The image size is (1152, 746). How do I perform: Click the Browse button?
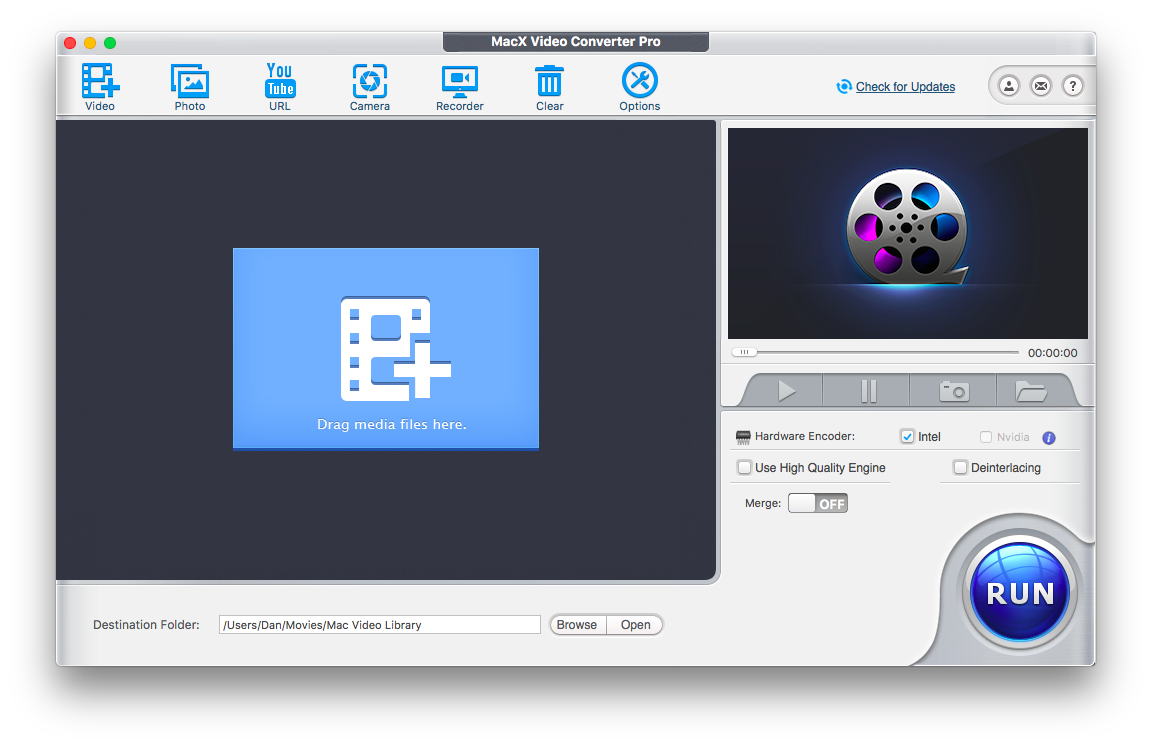[x=577, y=625]
